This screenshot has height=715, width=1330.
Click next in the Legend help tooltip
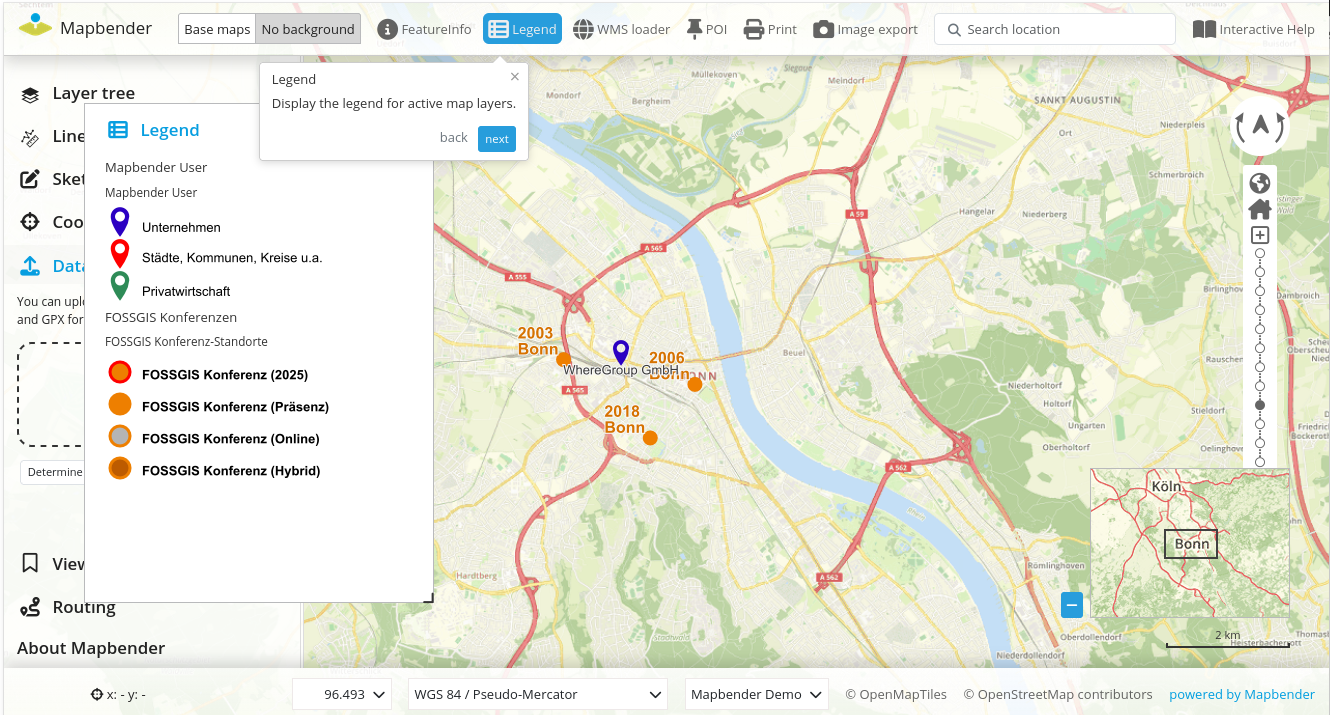[497, 139]
